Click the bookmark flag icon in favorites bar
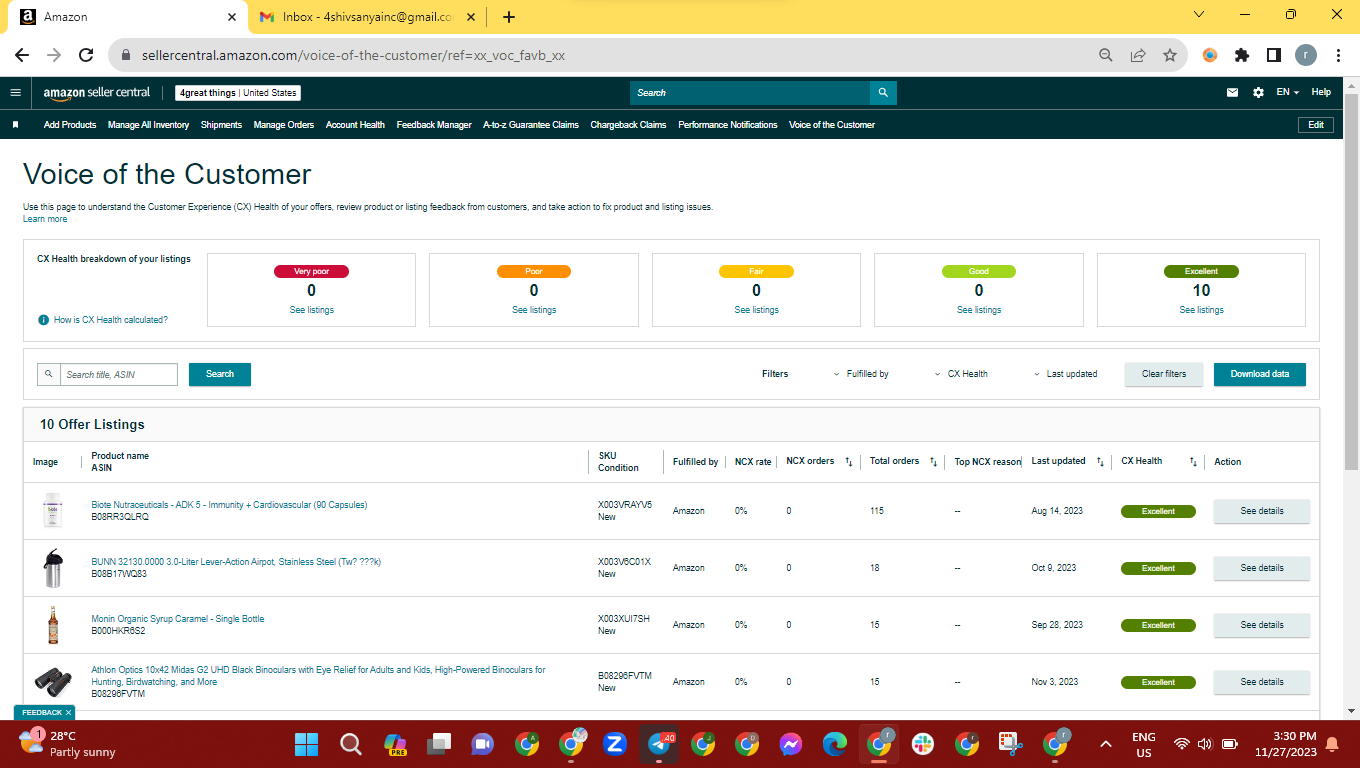The width and height of the screenshot is (1360, 768). tap(16, 125)
